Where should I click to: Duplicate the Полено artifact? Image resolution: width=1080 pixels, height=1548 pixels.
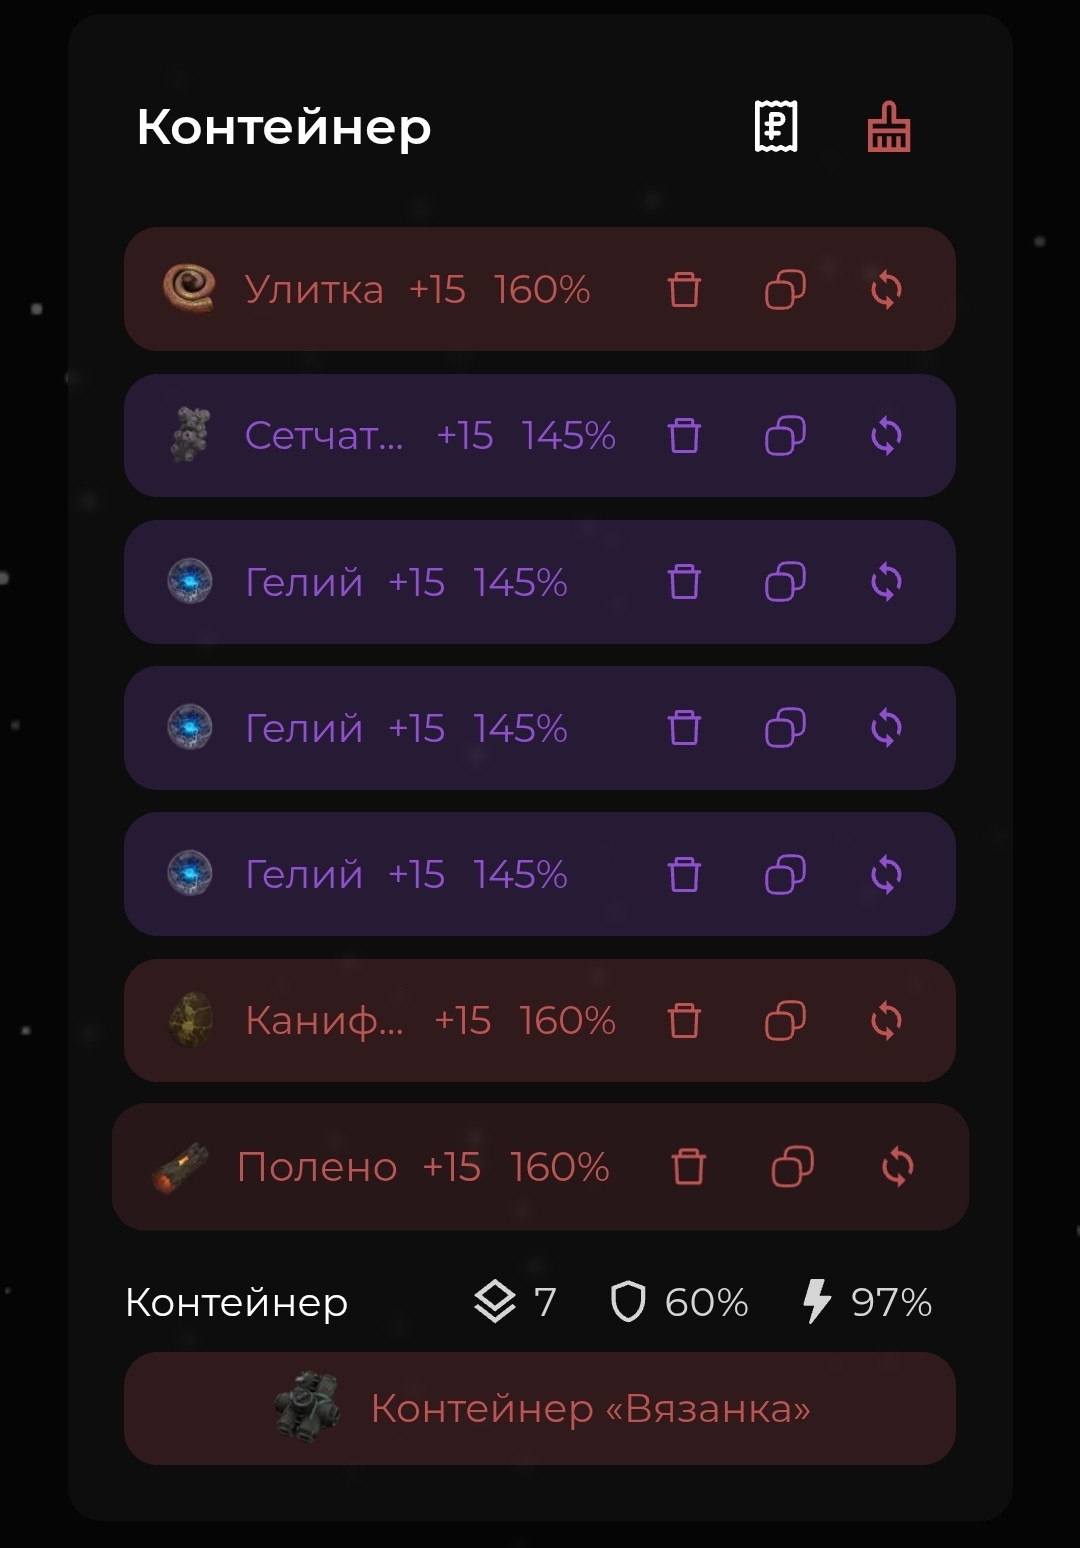(792, 1167)
